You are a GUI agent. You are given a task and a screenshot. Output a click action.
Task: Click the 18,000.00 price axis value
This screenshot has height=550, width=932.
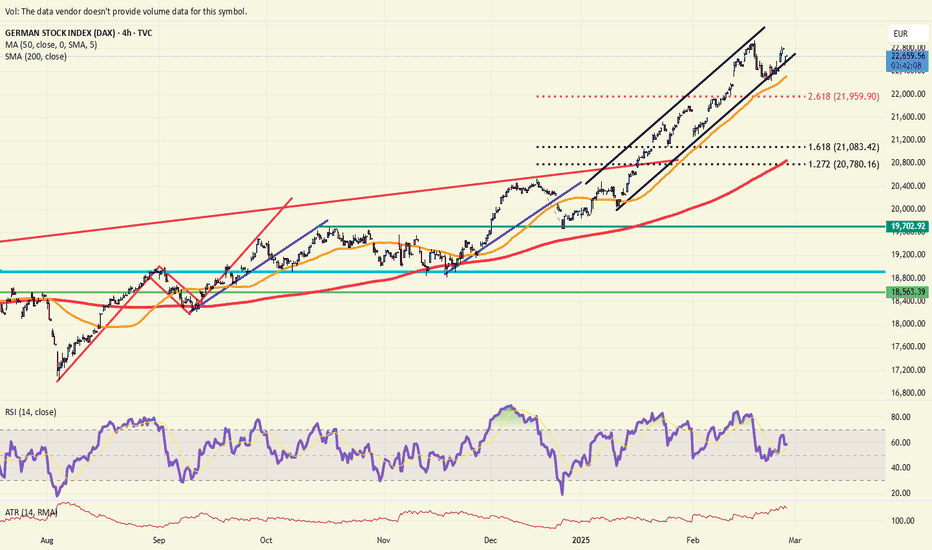pyautogui.click(x=908, y=324)
